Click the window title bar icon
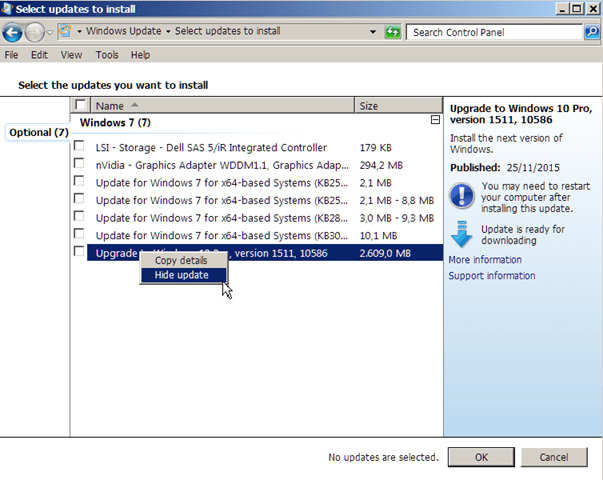603x480 pixels. (x=7, y=8)
